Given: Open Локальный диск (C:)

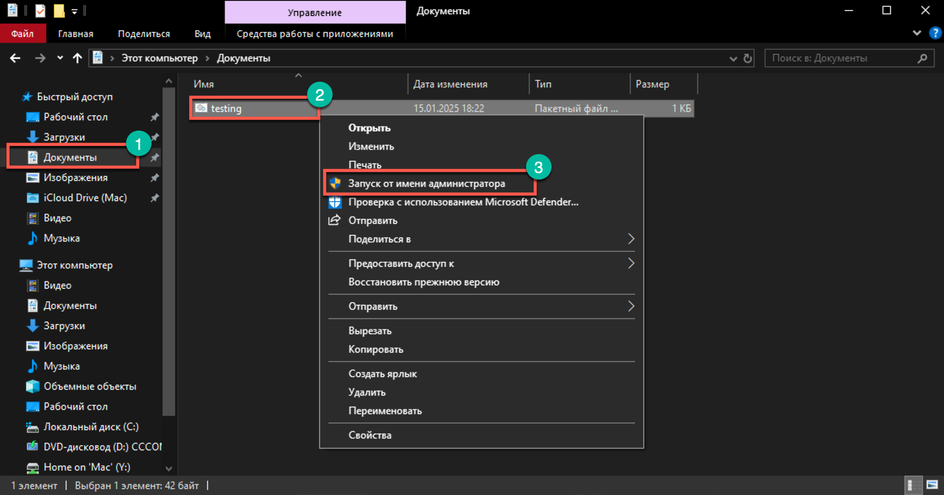Looking at the screenshot, I should (x=91, y=427).
